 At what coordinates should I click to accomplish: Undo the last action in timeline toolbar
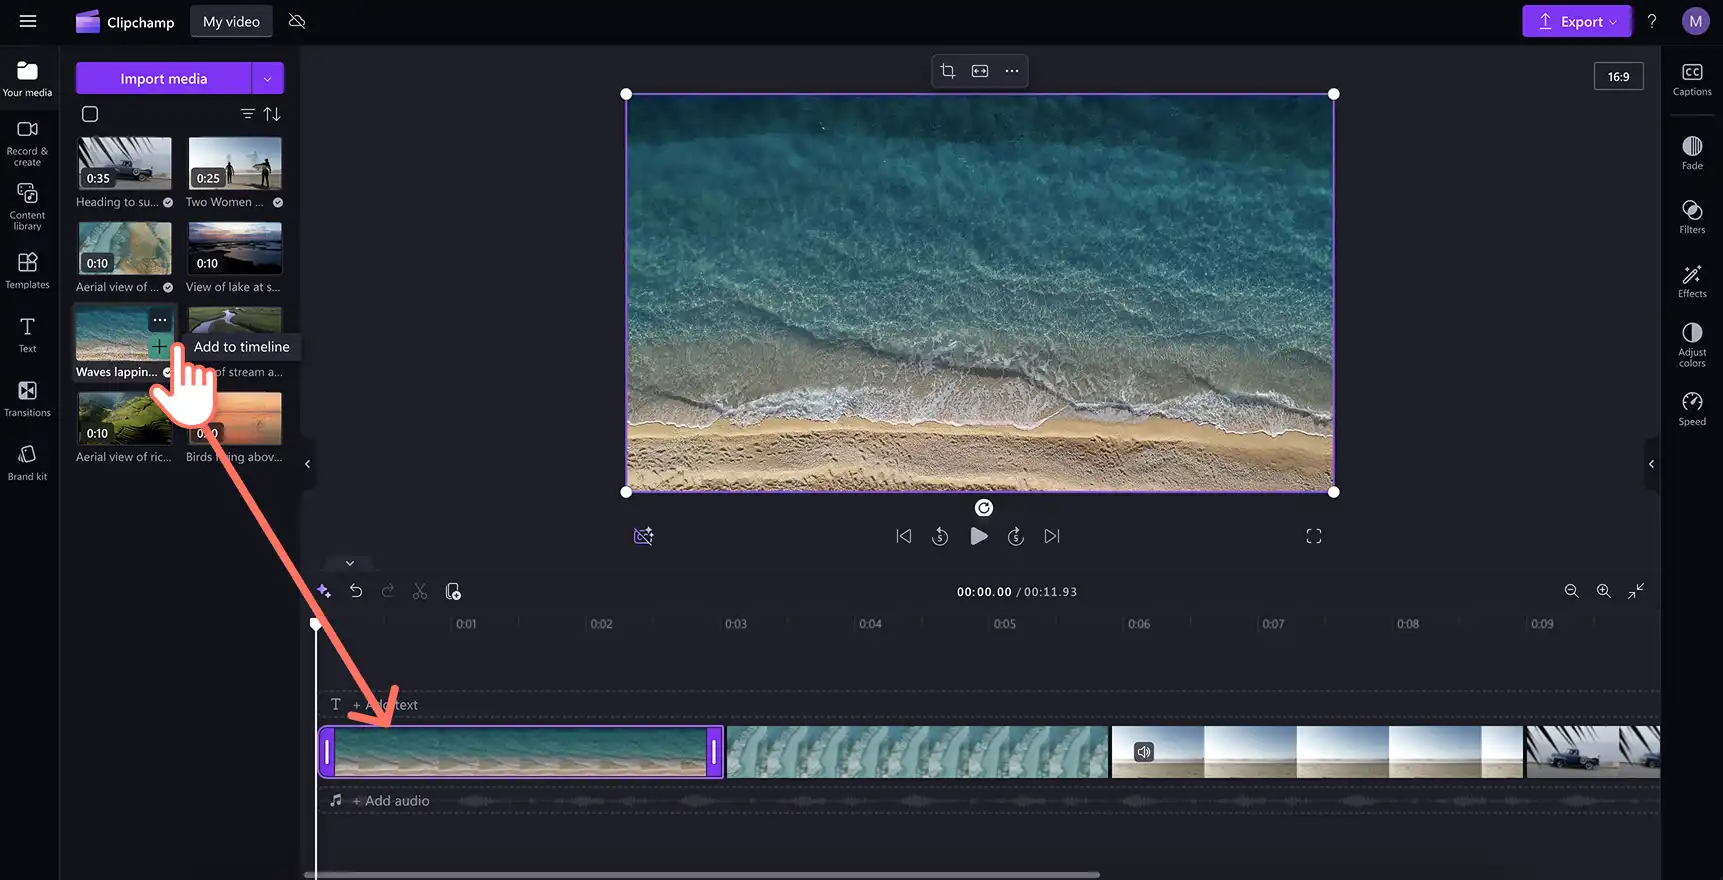(356, 592)
